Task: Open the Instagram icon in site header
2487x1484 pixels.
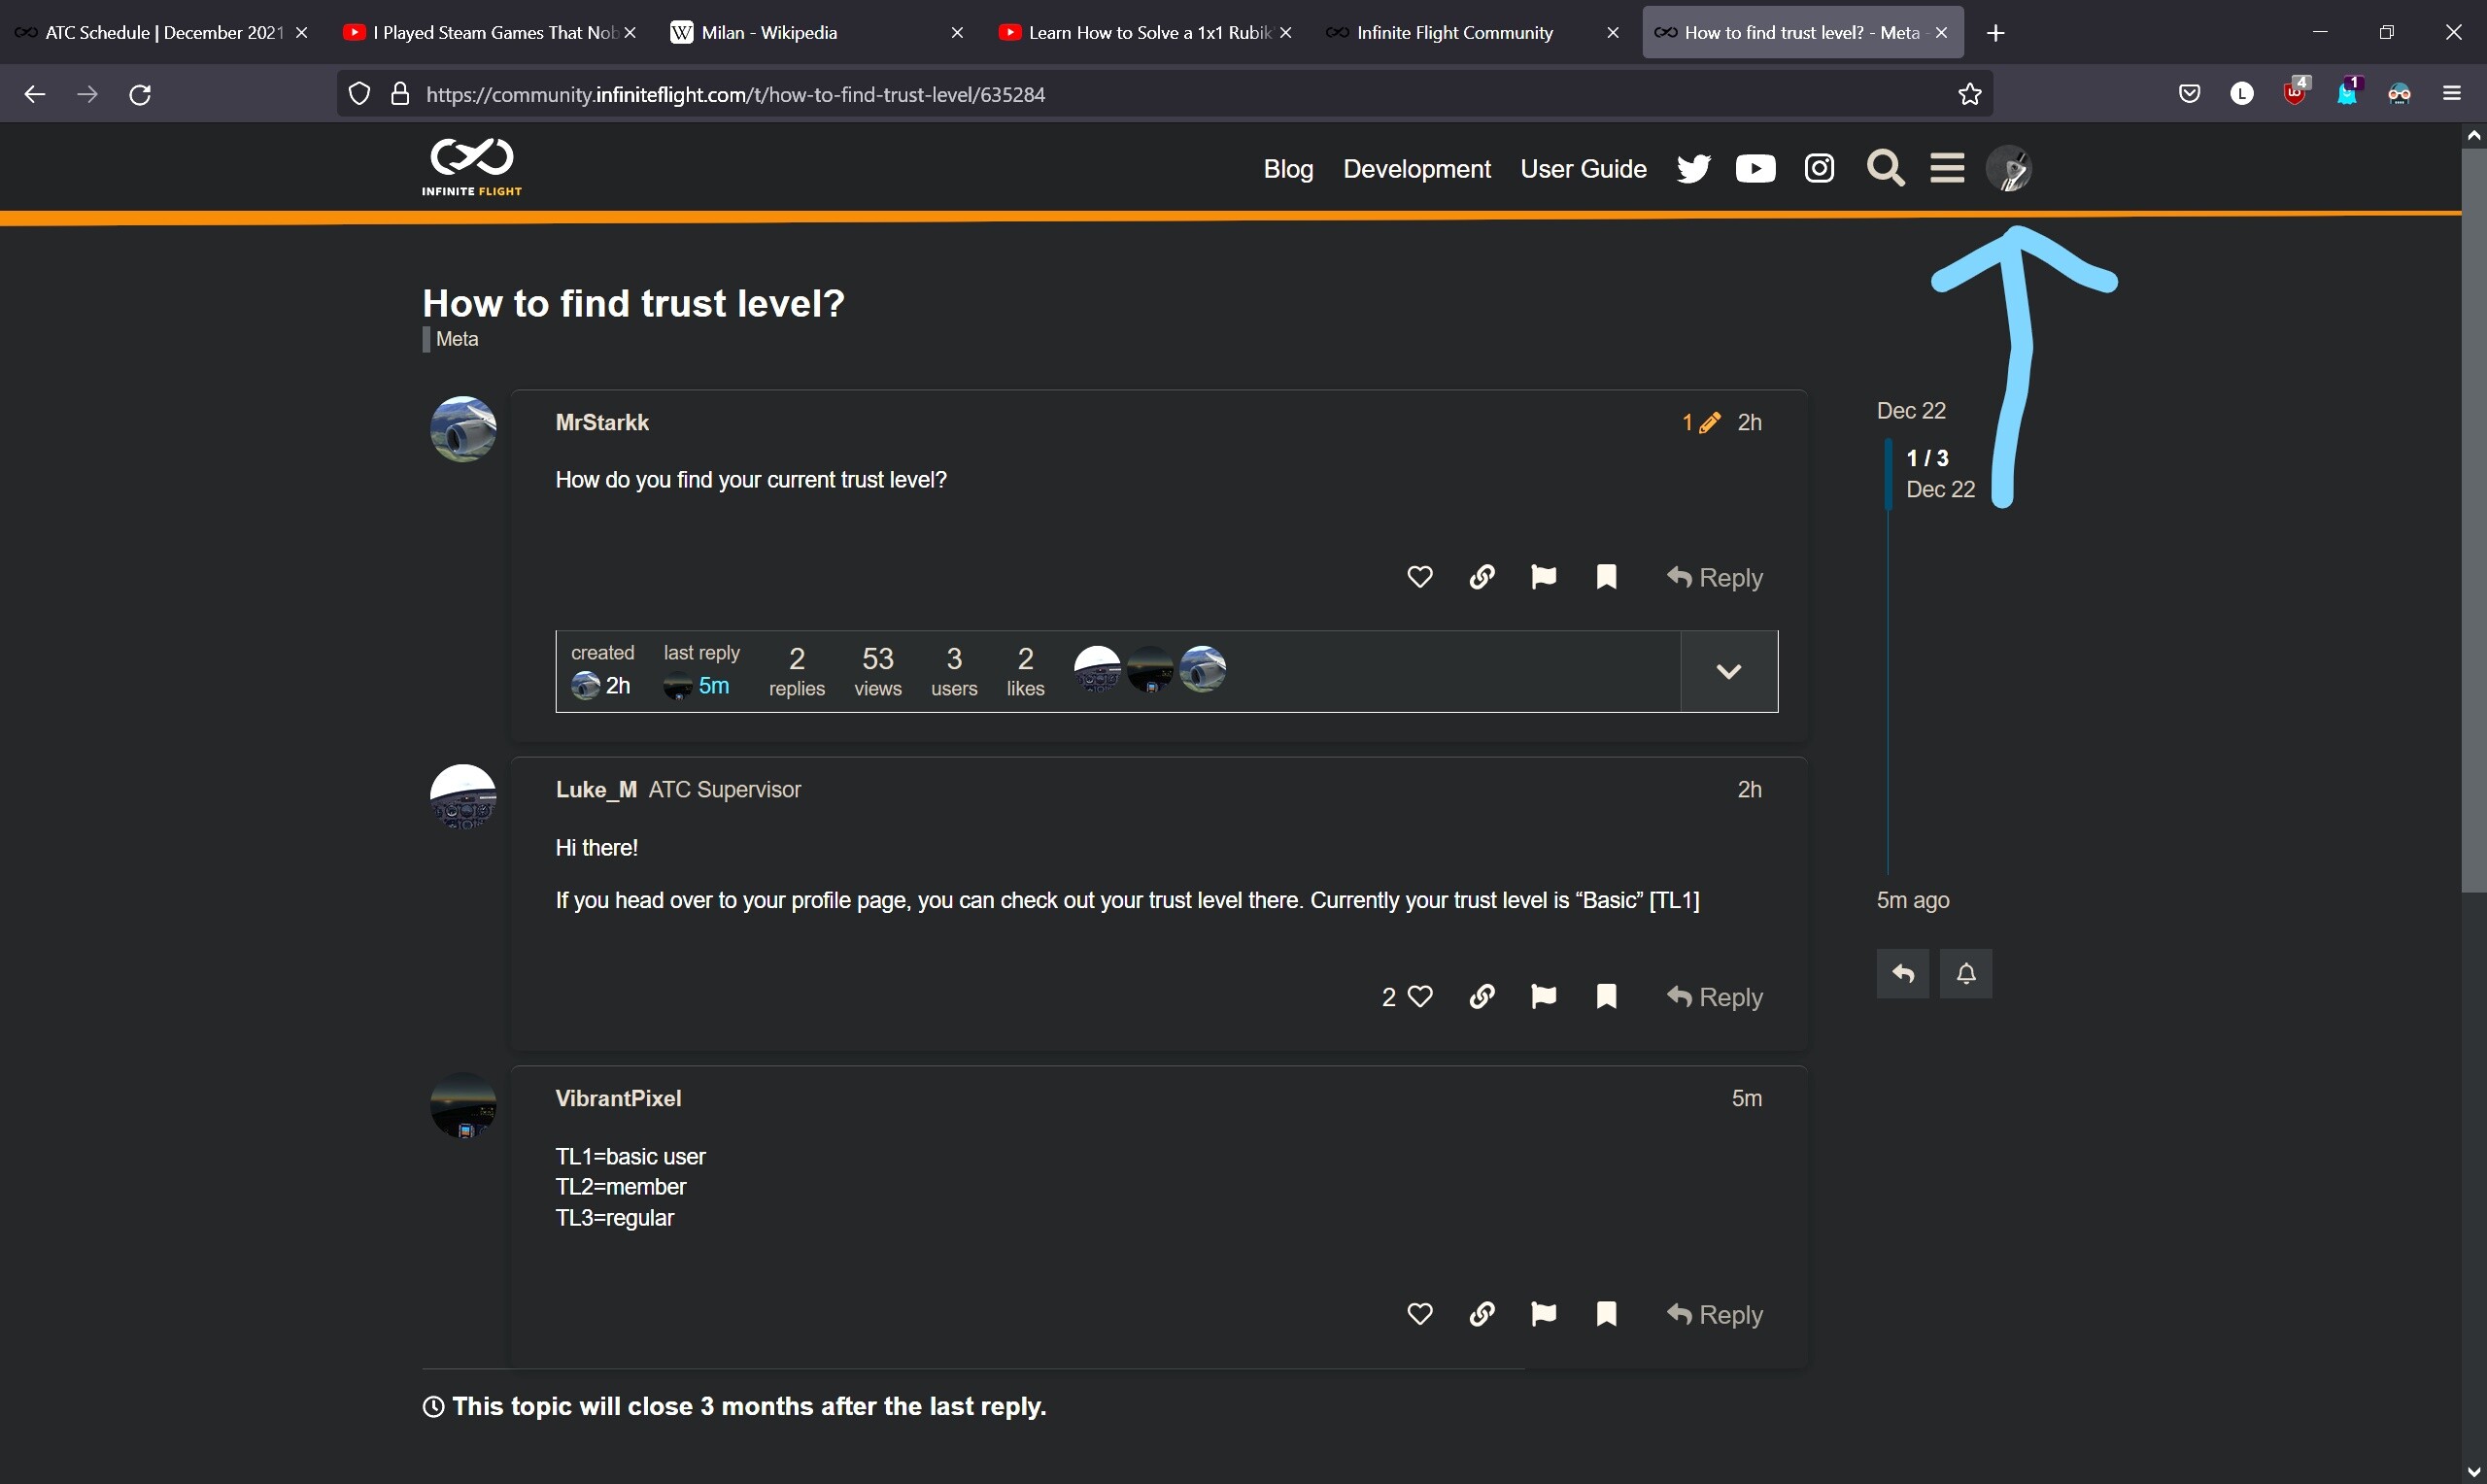Action: tap(1819, 168)
